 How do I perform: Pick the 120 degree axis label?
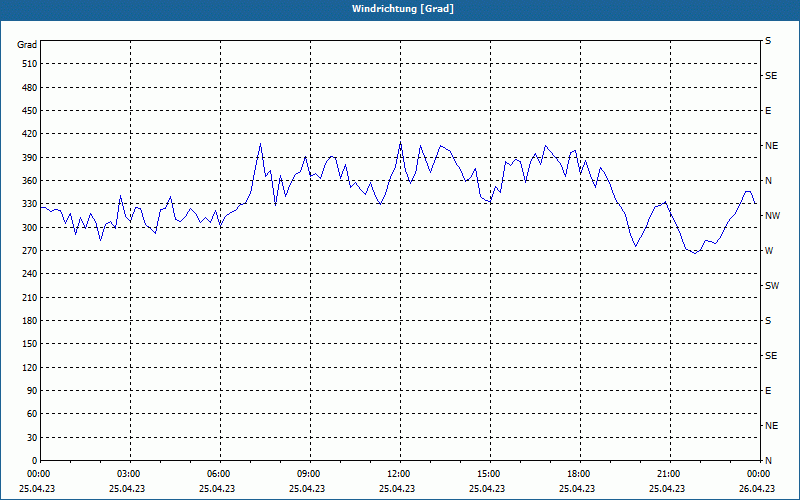(29, 367)
